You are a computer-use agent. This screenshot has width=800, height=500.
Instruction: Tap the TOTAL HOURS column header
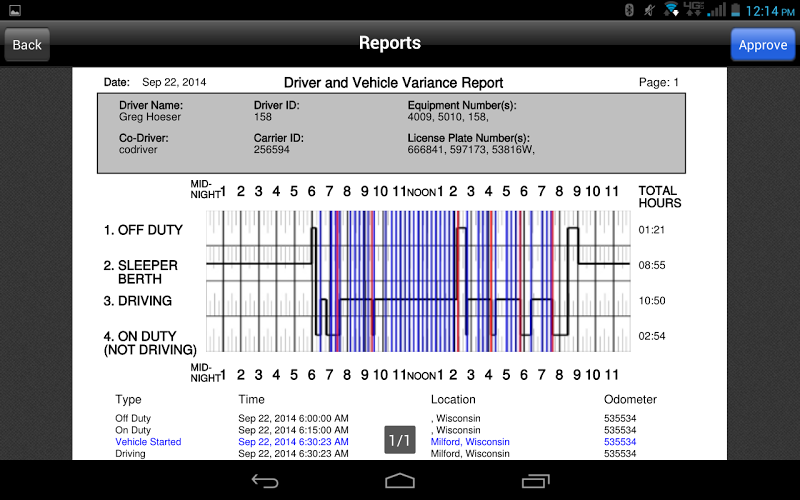click(x=660, y=197)
